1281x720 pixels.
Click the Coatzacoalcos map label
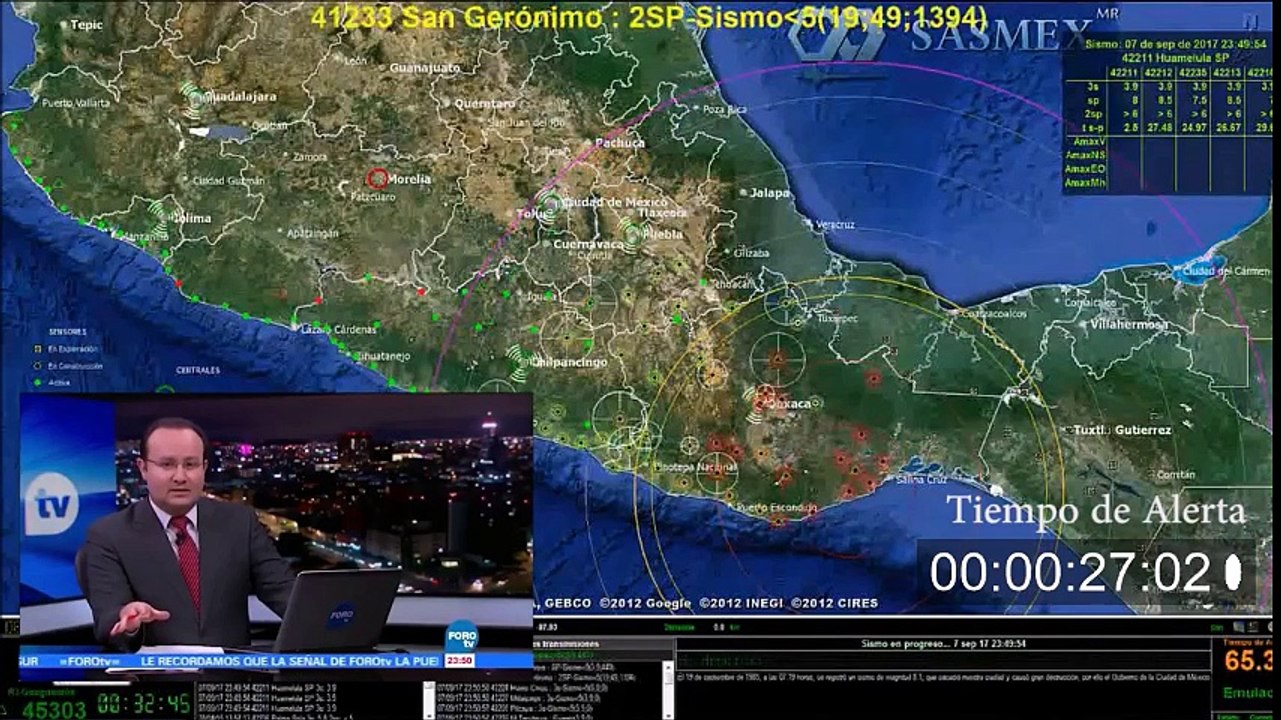click(993, 314)
